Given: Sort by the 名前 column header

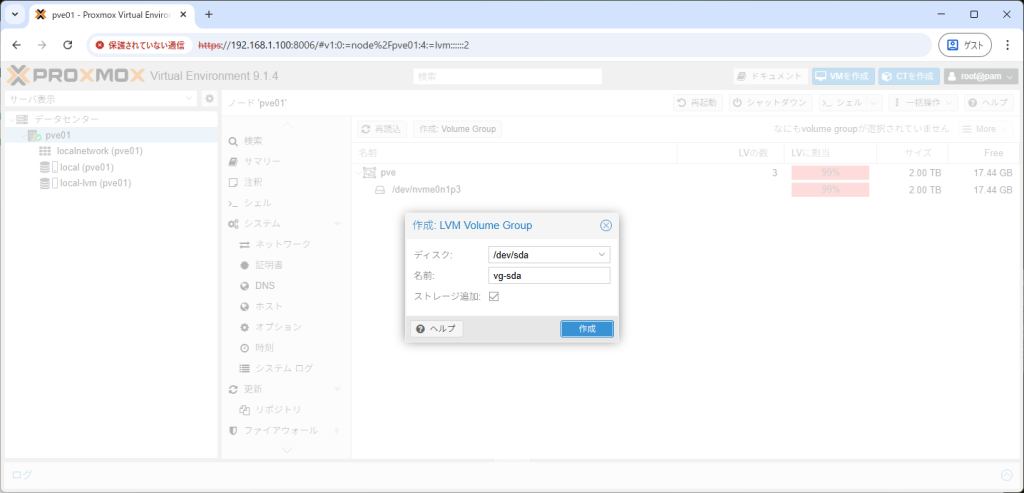Looking at the screenshot, I should (x=515, y=153).
